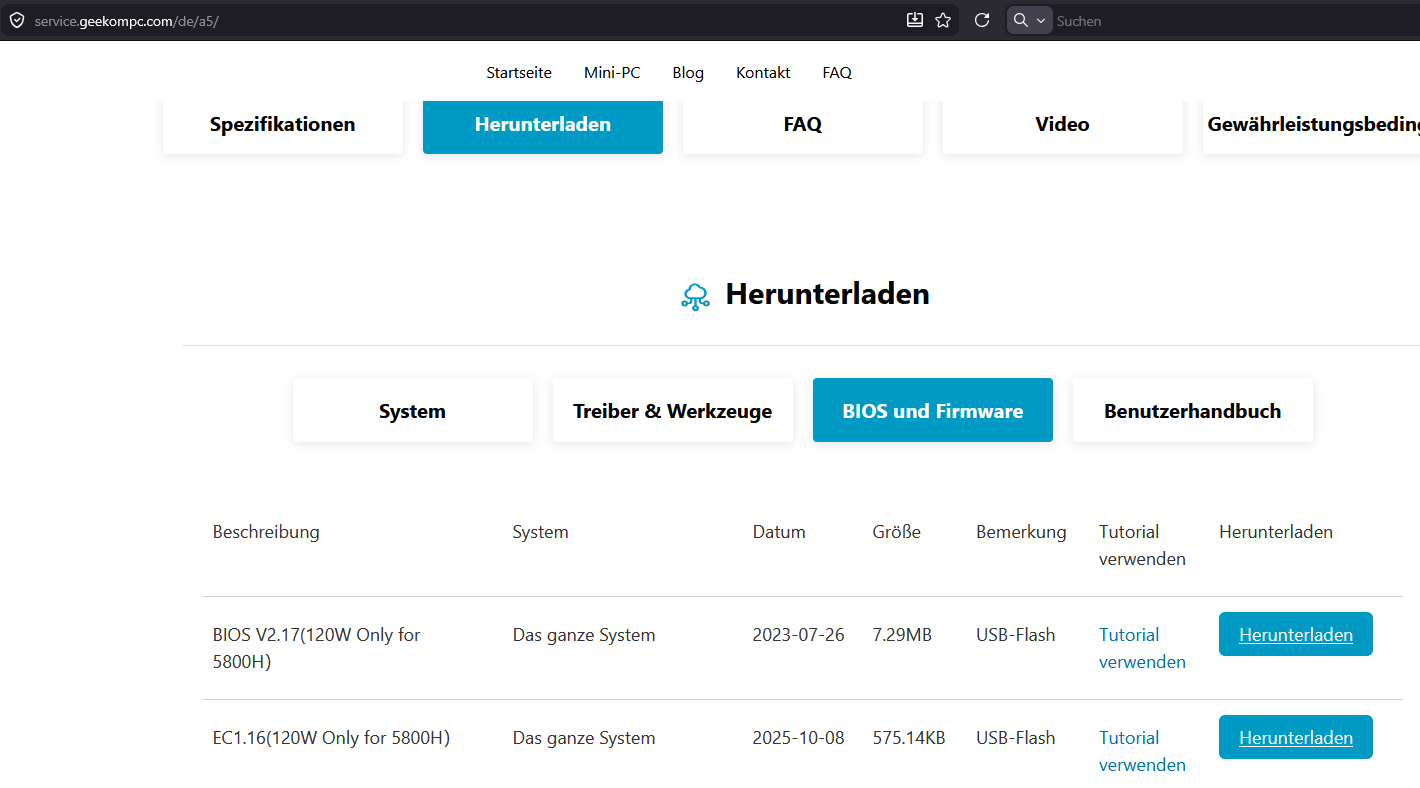Click the EC1.16(120W Only for 5800H) description
Image resolution: width=1420 pixels, height=788 pixels.
tap(331, 738)
